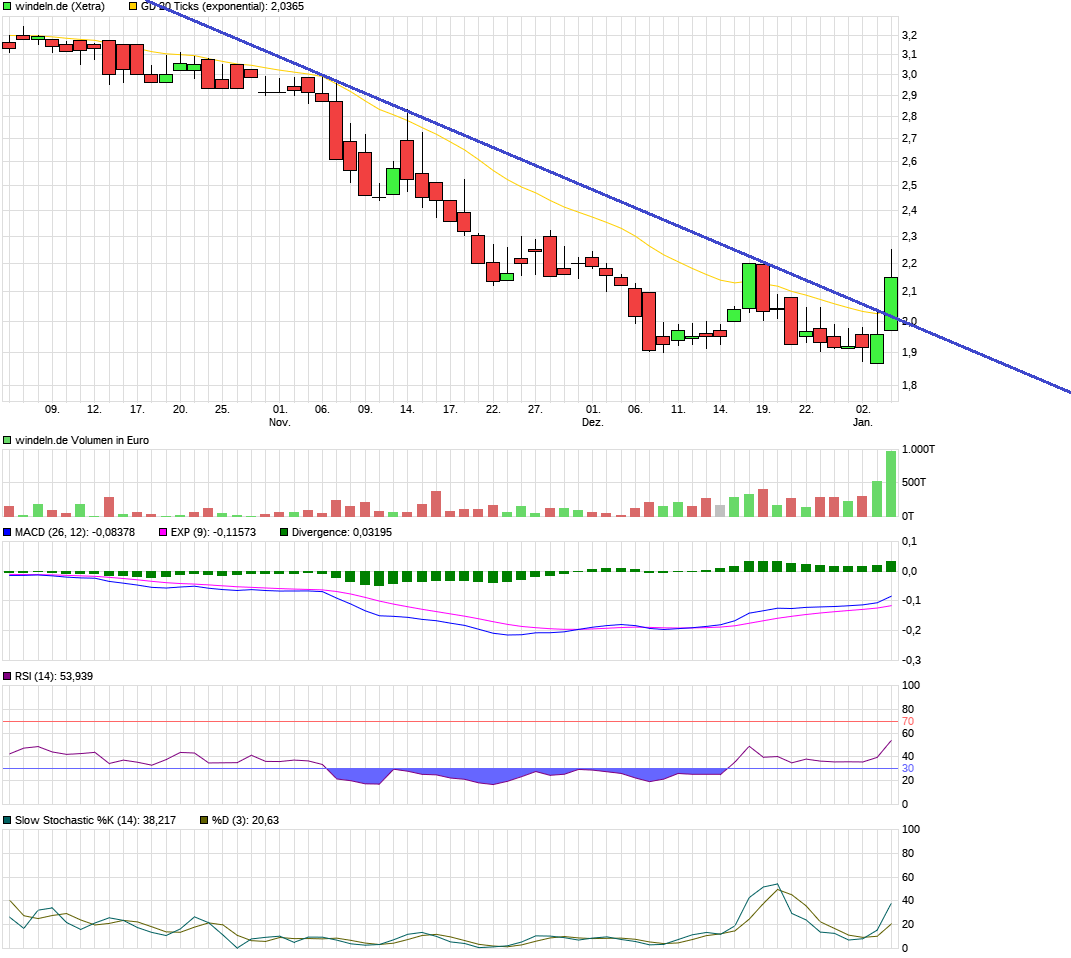Click the tallest green volume bar at far right

click(x=890, y=484)
